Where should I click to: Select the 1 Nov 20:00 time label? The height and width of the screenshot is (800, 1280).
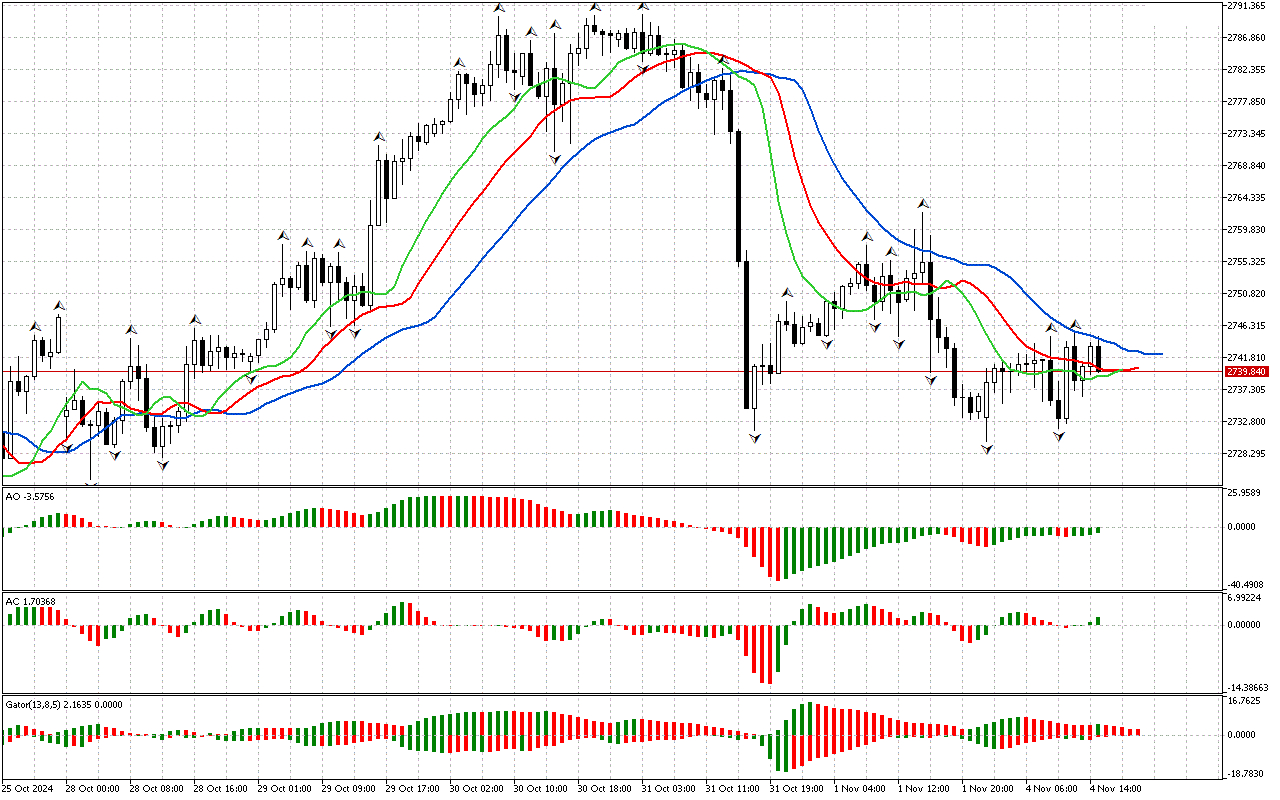point(987,789)
